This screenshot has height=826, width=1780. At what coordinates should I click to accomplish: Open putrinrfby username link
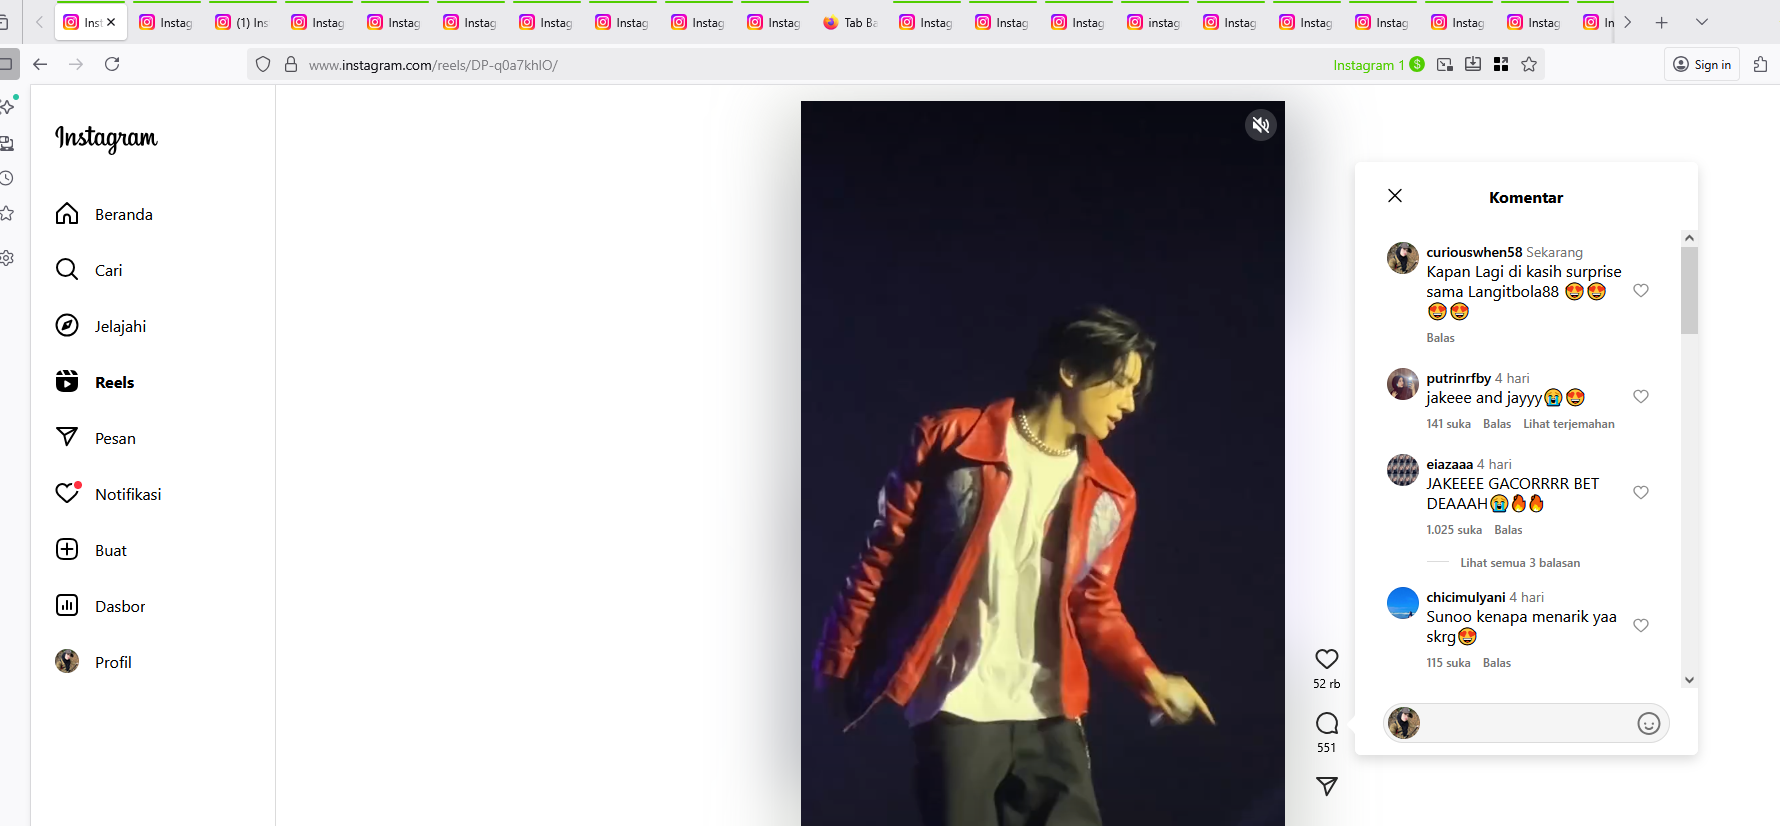coord(1458,378)
